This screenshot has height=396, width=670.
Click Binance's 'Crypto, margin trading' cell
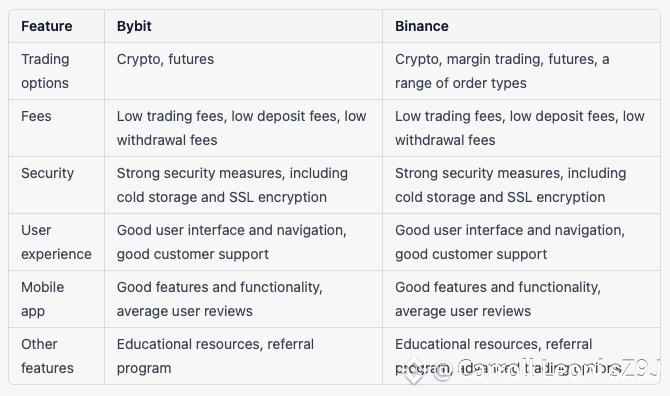(502, 71)
